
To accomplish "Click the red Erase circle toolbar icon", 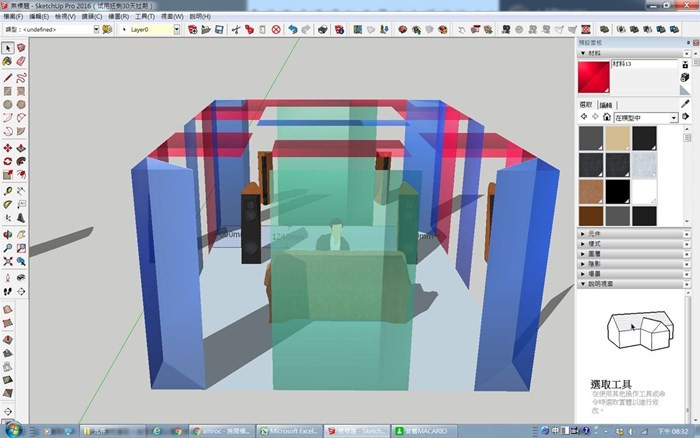I will [276, 29].
